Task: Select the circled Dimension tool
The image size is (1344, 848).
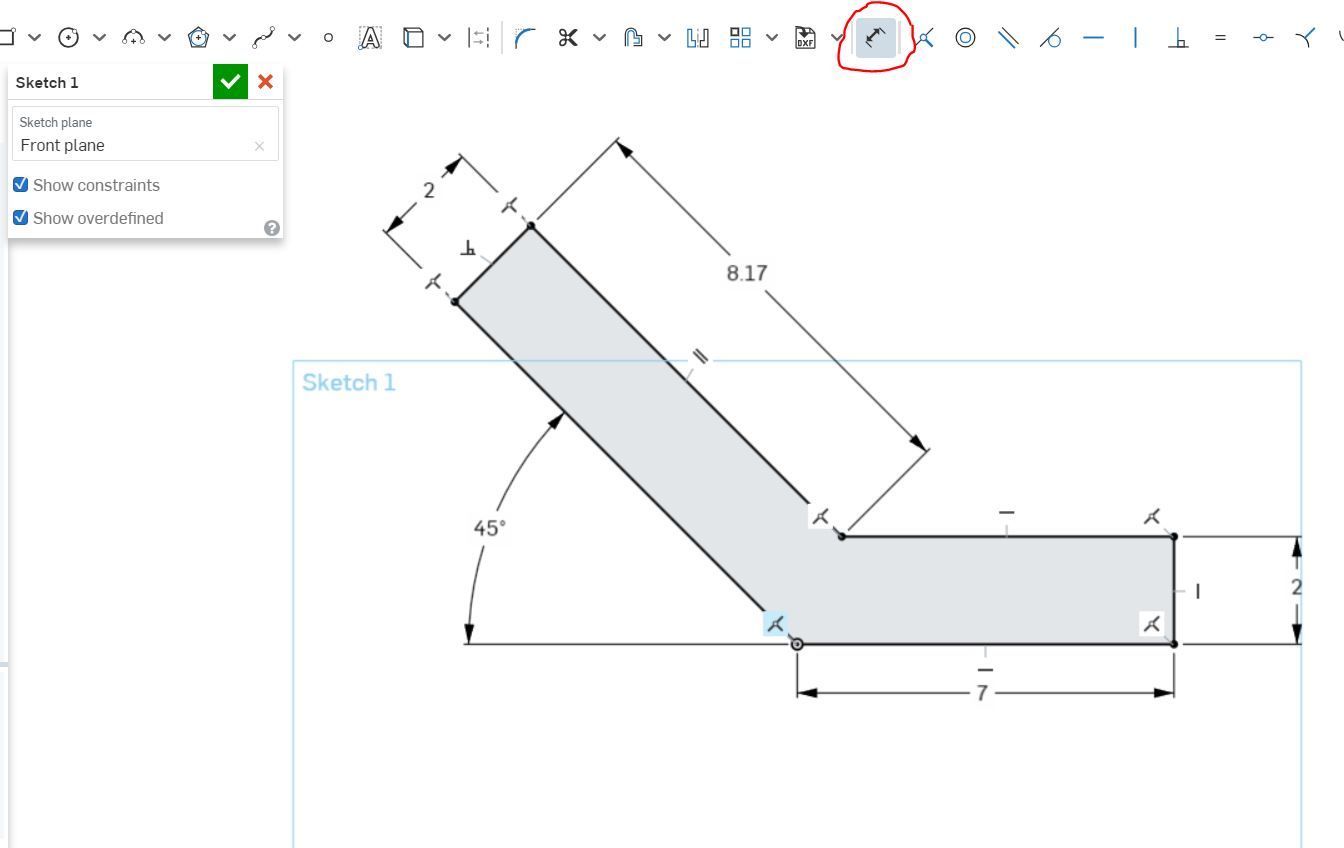Action: (875, 37)
